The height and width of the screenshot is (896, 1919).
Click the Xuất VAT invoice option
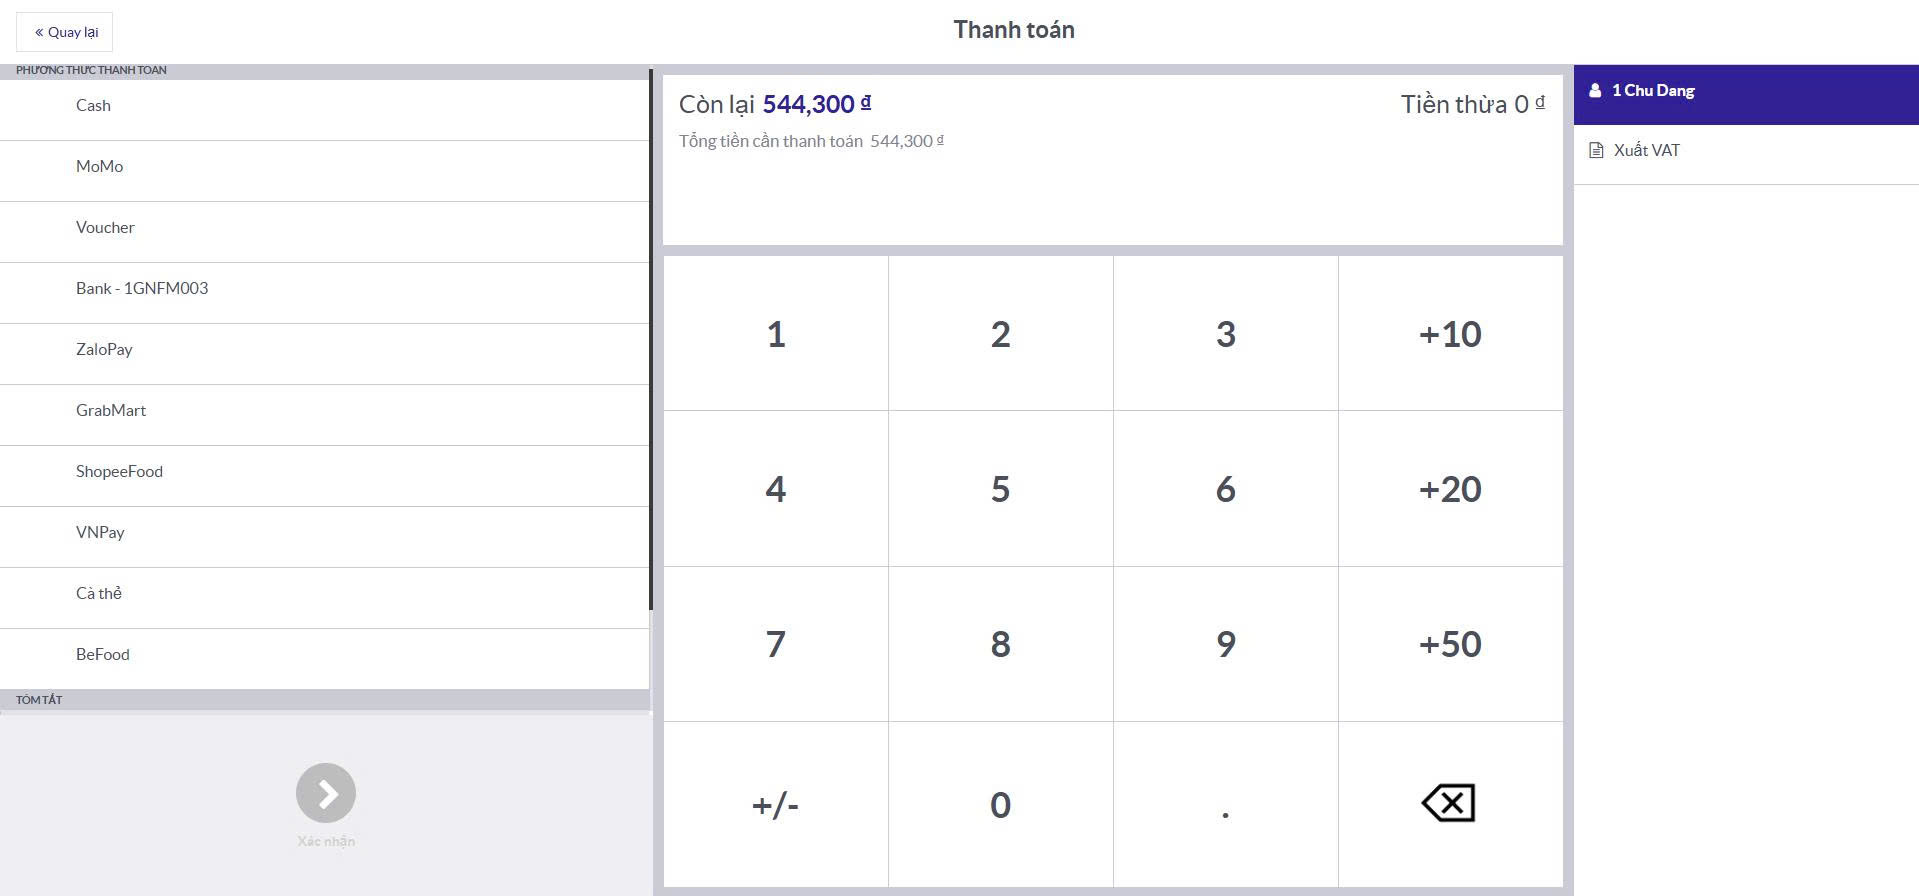point(1646,151)
